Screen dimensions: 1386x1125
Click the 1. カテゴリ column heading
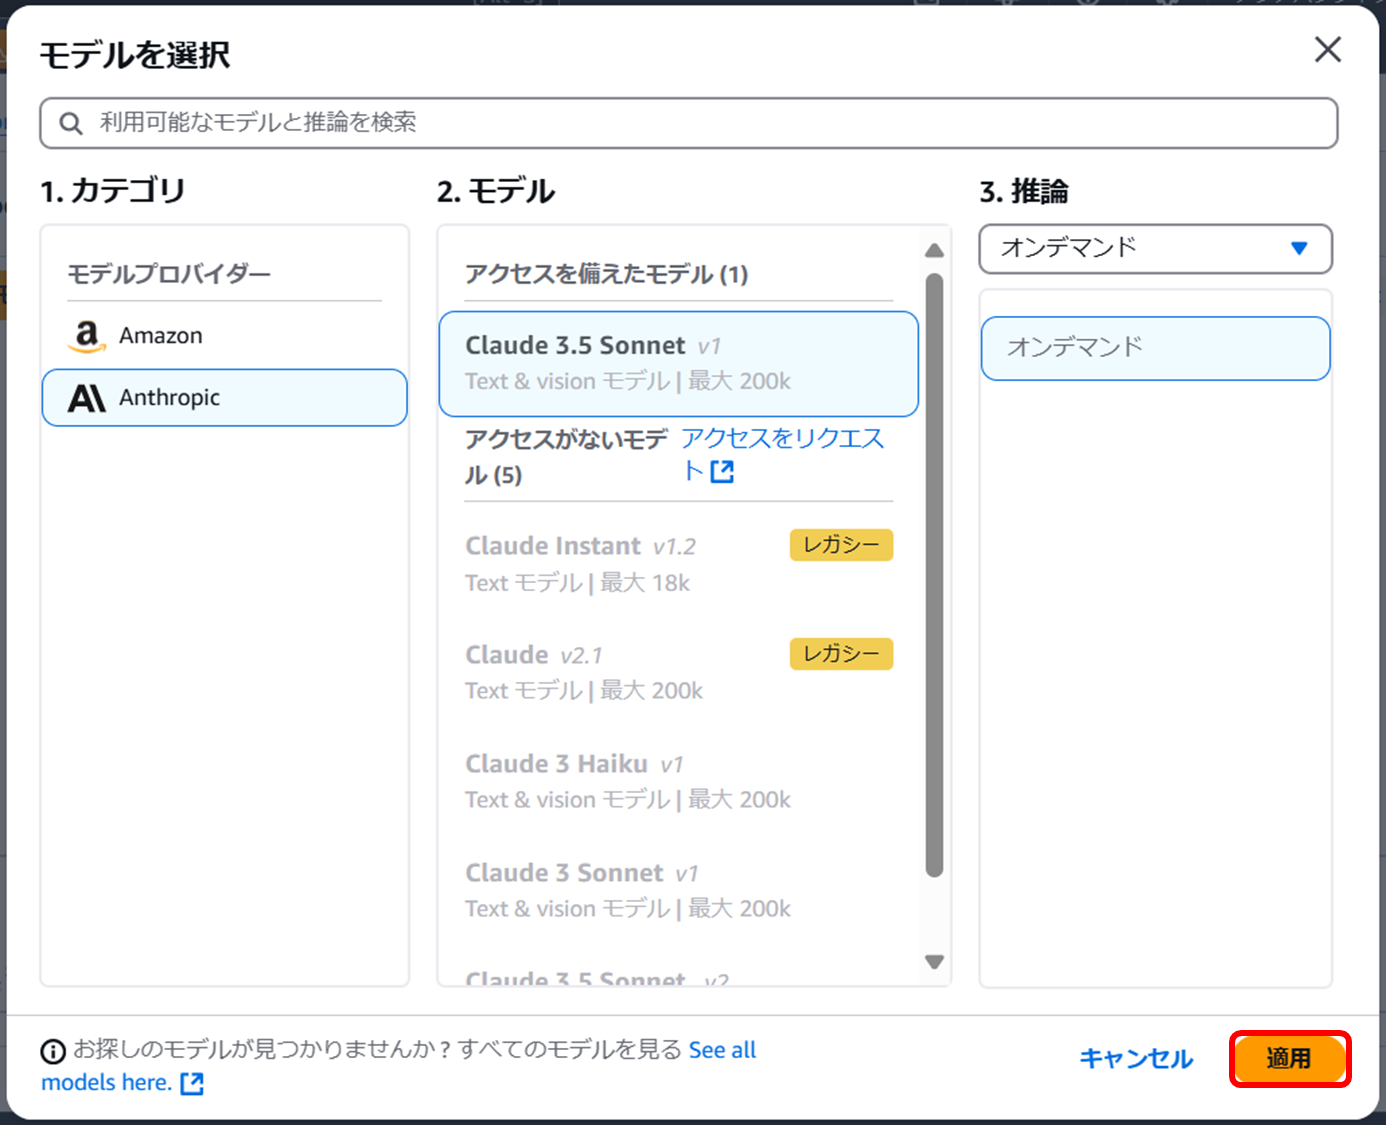(113, 190)
